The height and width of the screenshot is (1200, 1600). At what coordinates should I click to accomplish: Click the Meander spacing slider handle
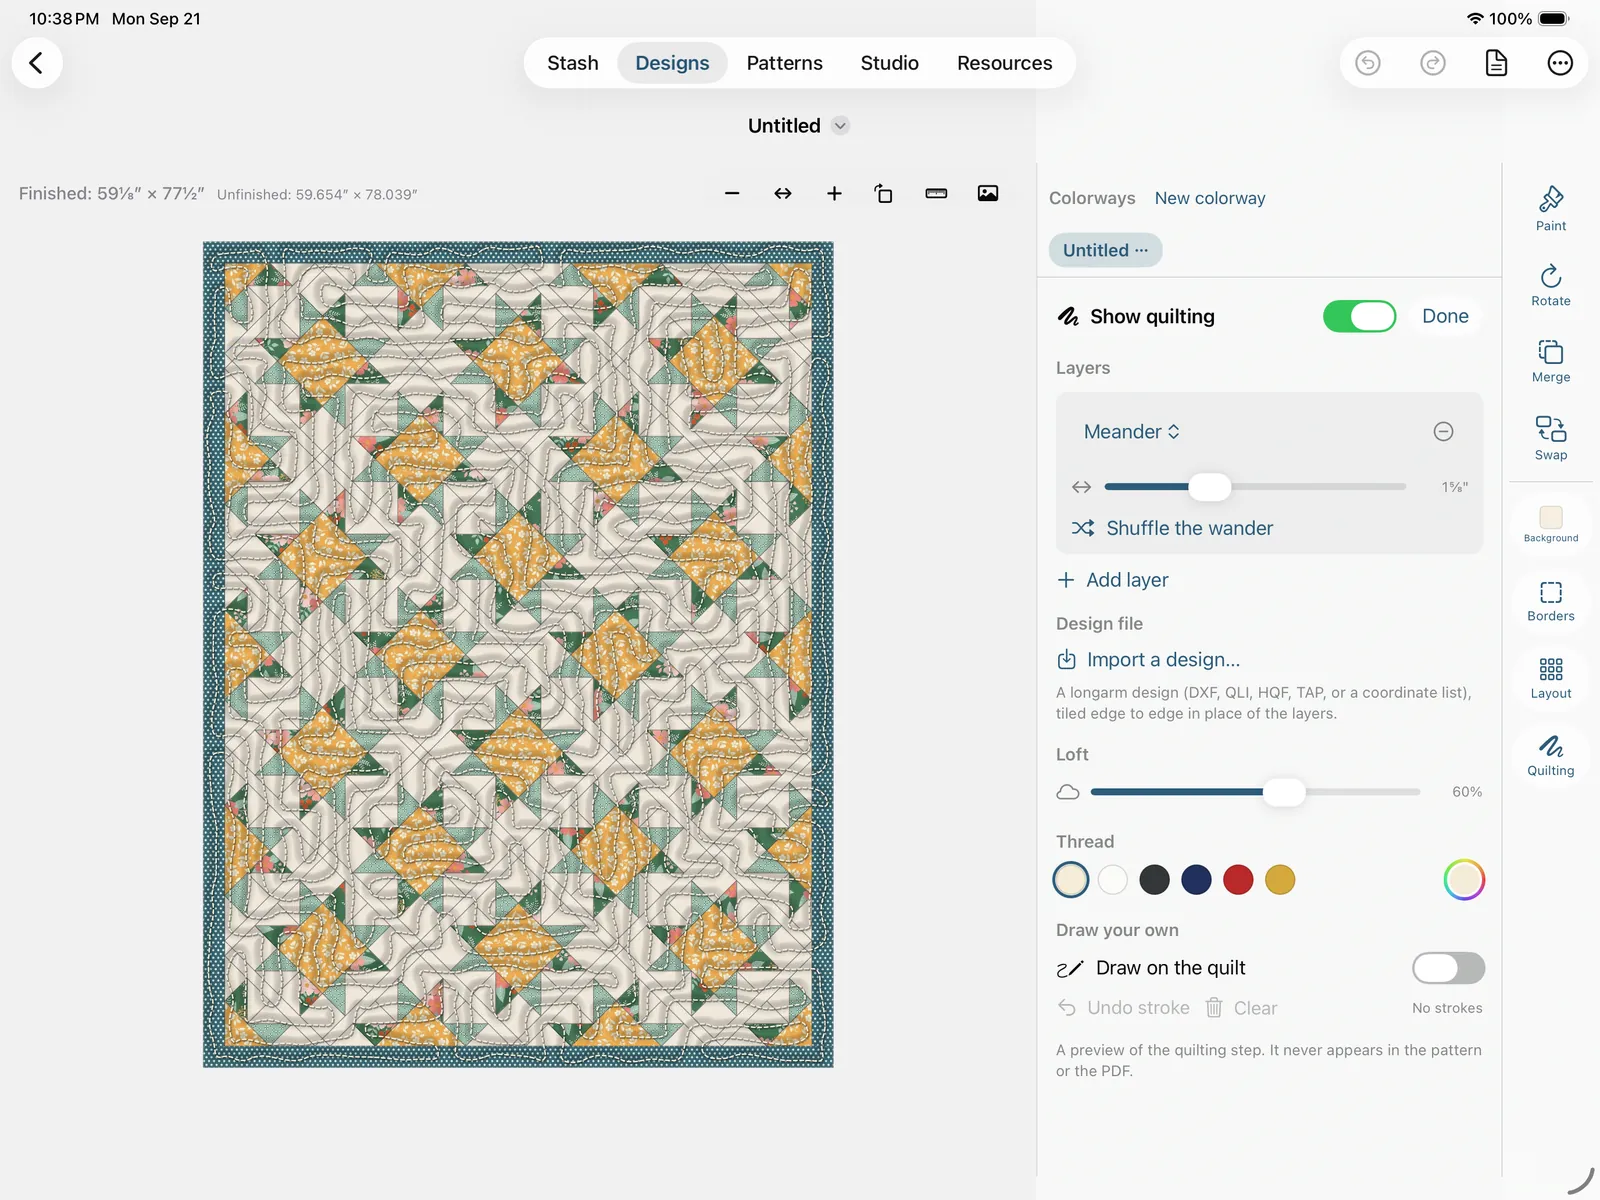click(1210, 487)
